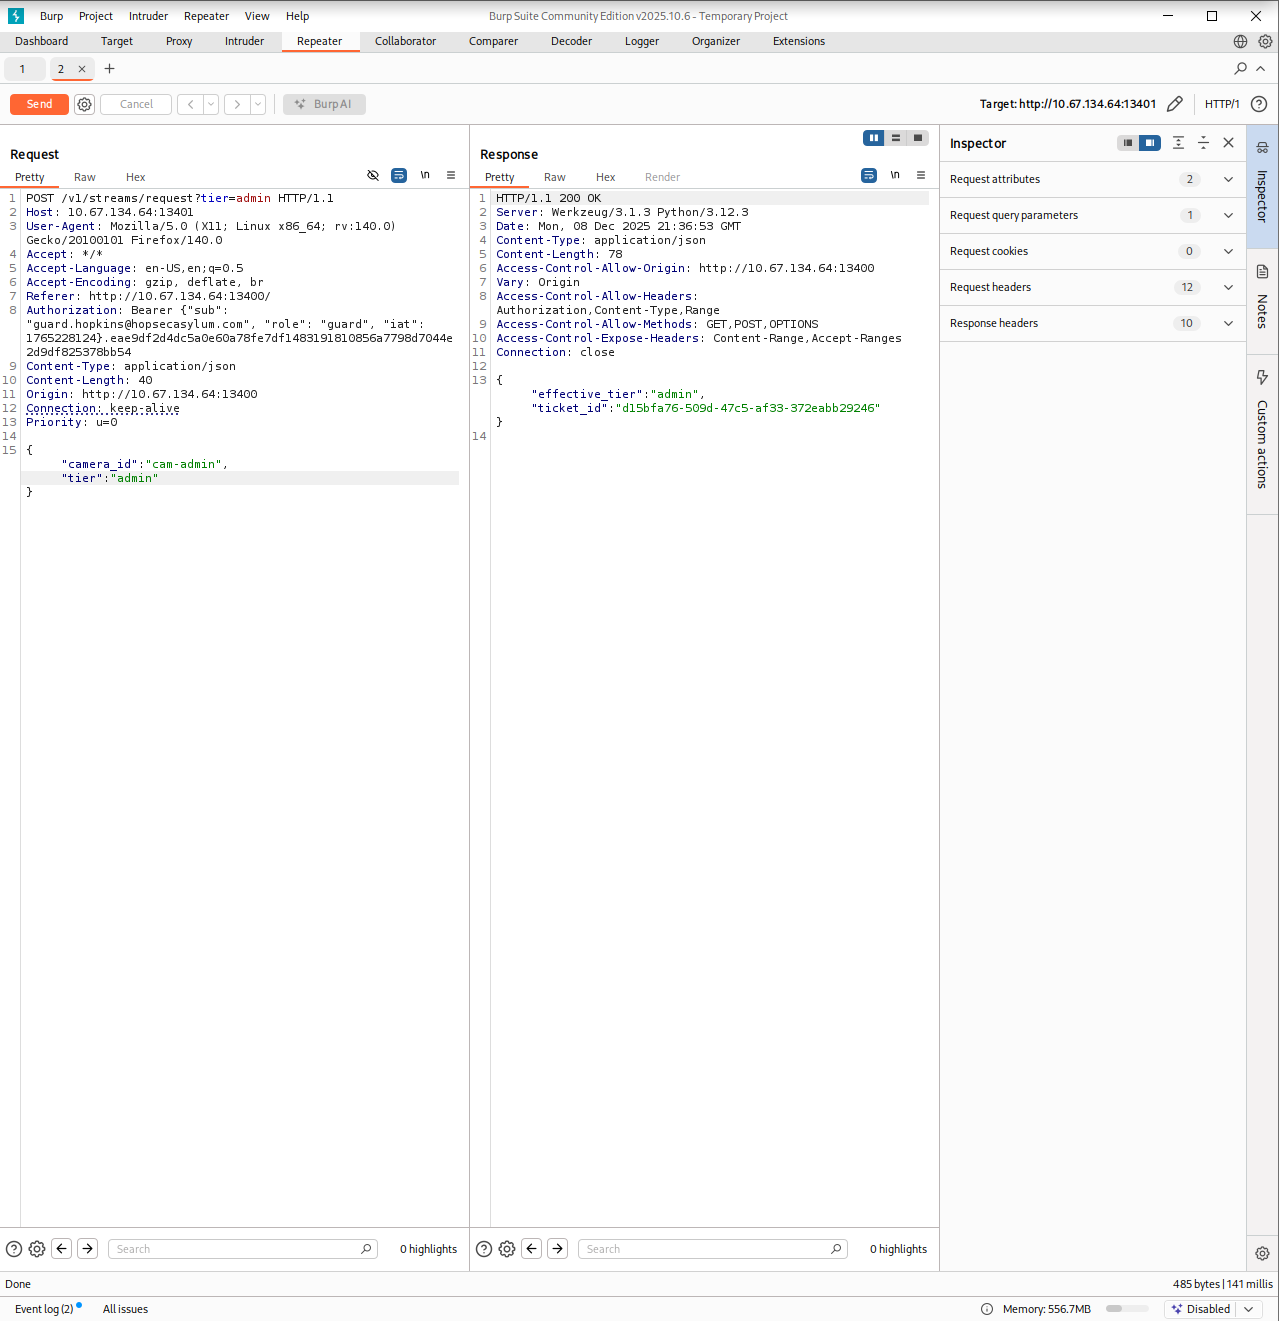Screen dimensions: 1279x1321
Task: Toggle non-printable characters in request
Action: (425, 176)
